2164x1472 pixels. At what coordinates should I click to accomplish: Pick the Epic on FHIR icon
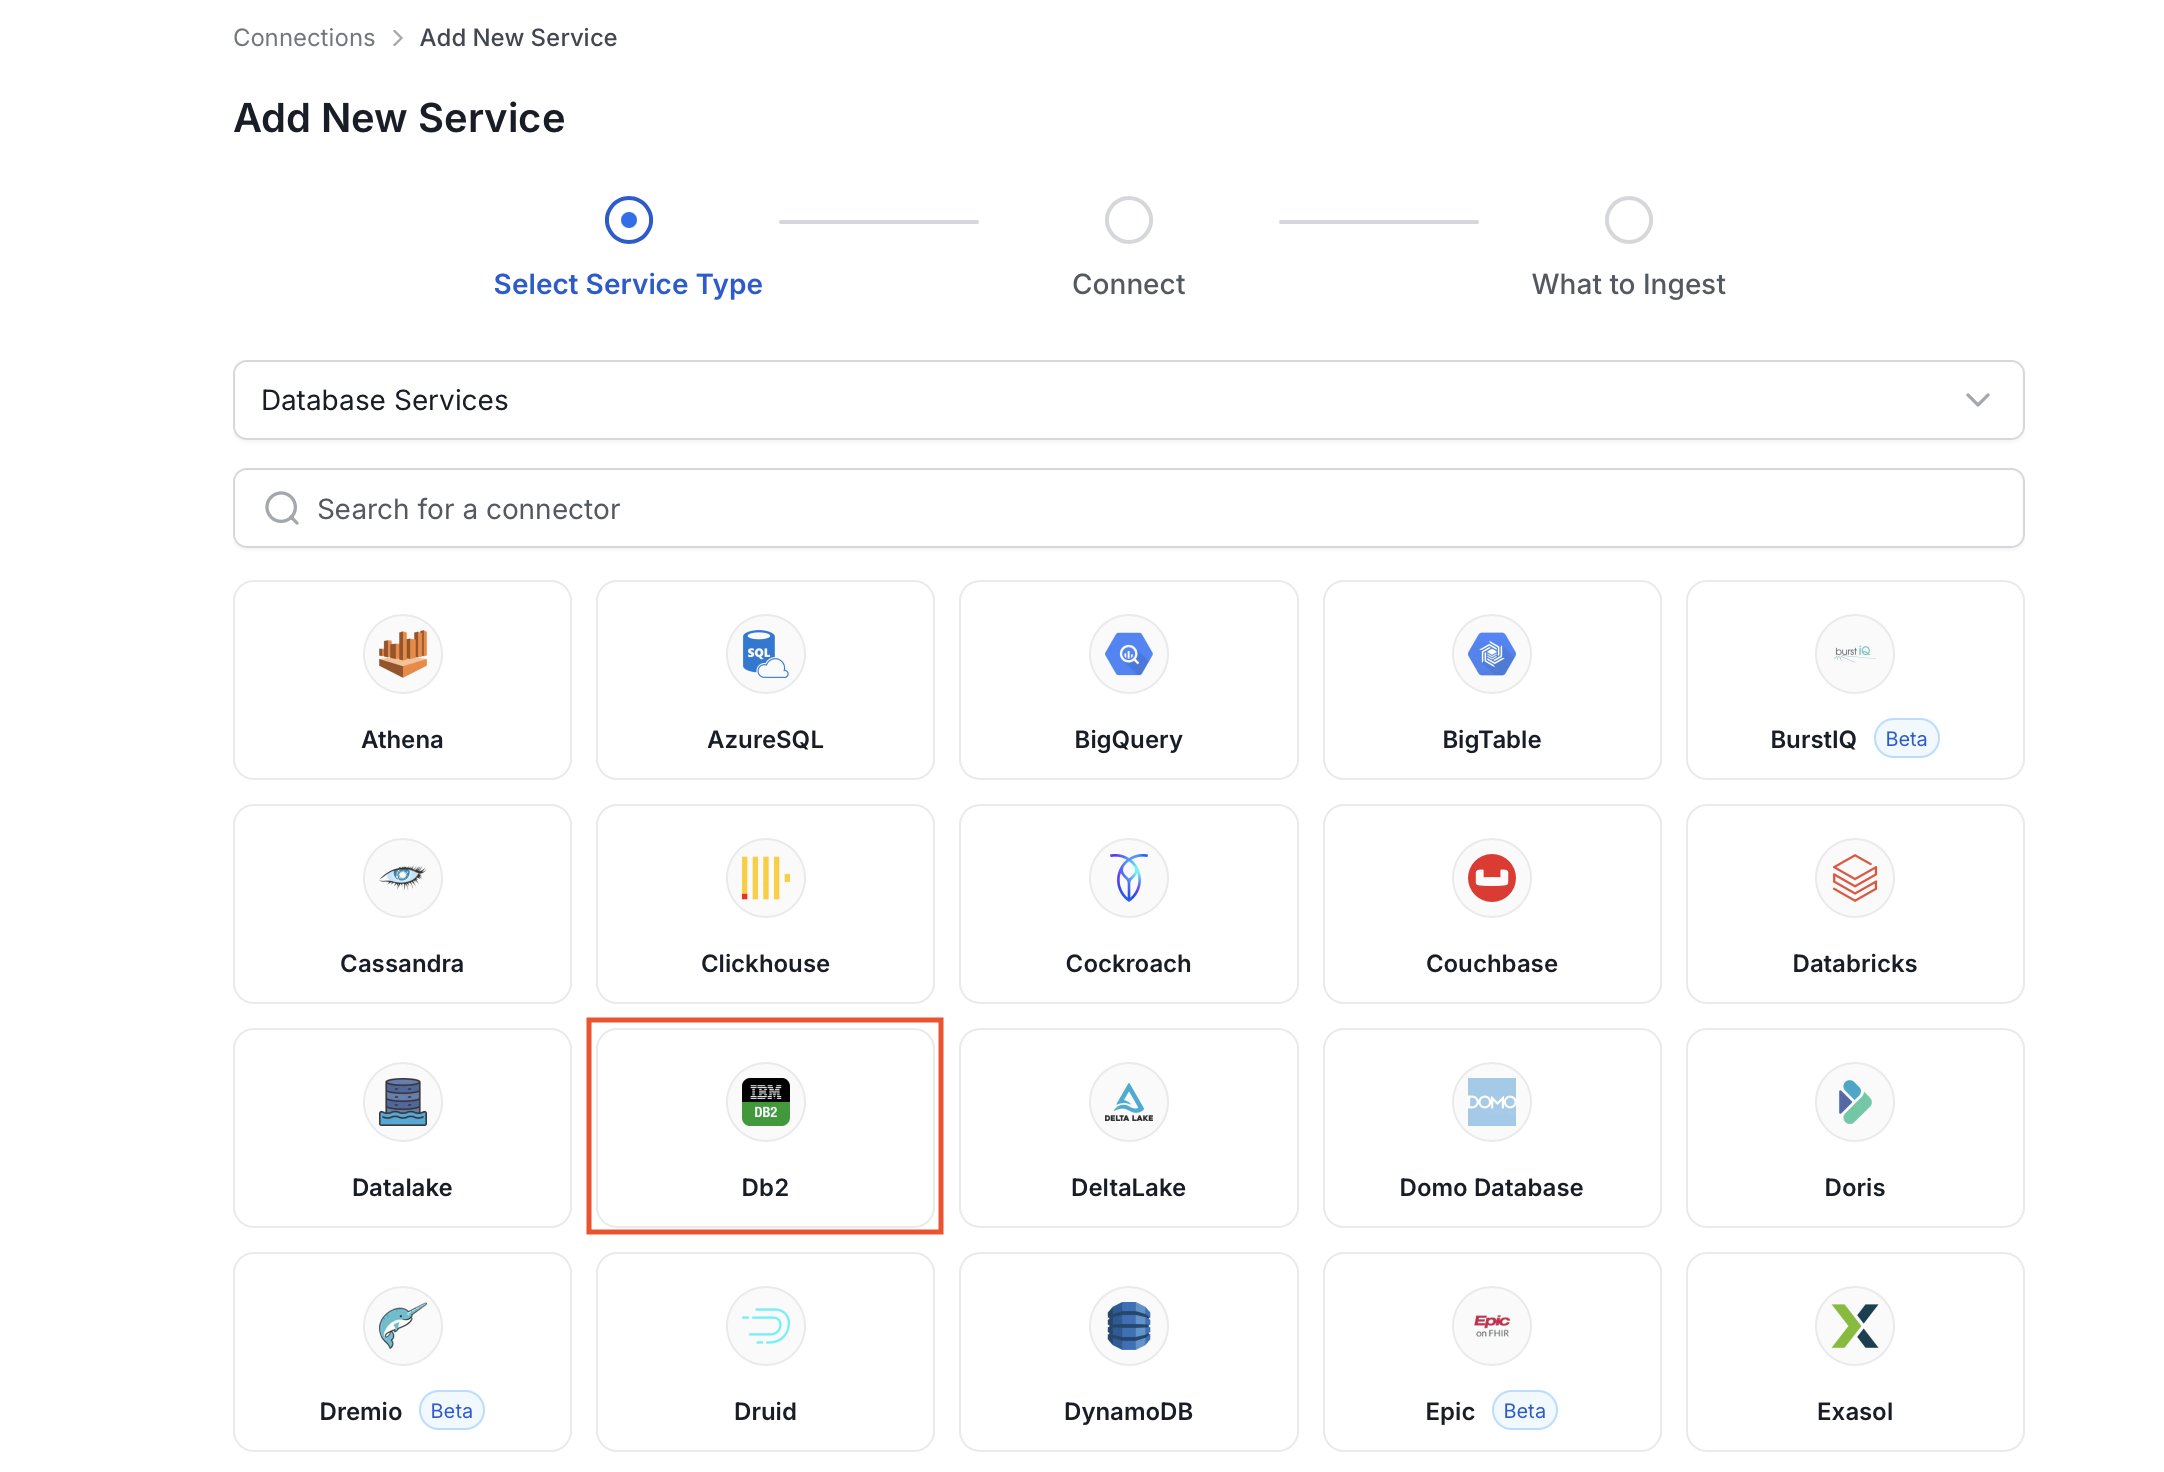(x=1491, y=1326)
